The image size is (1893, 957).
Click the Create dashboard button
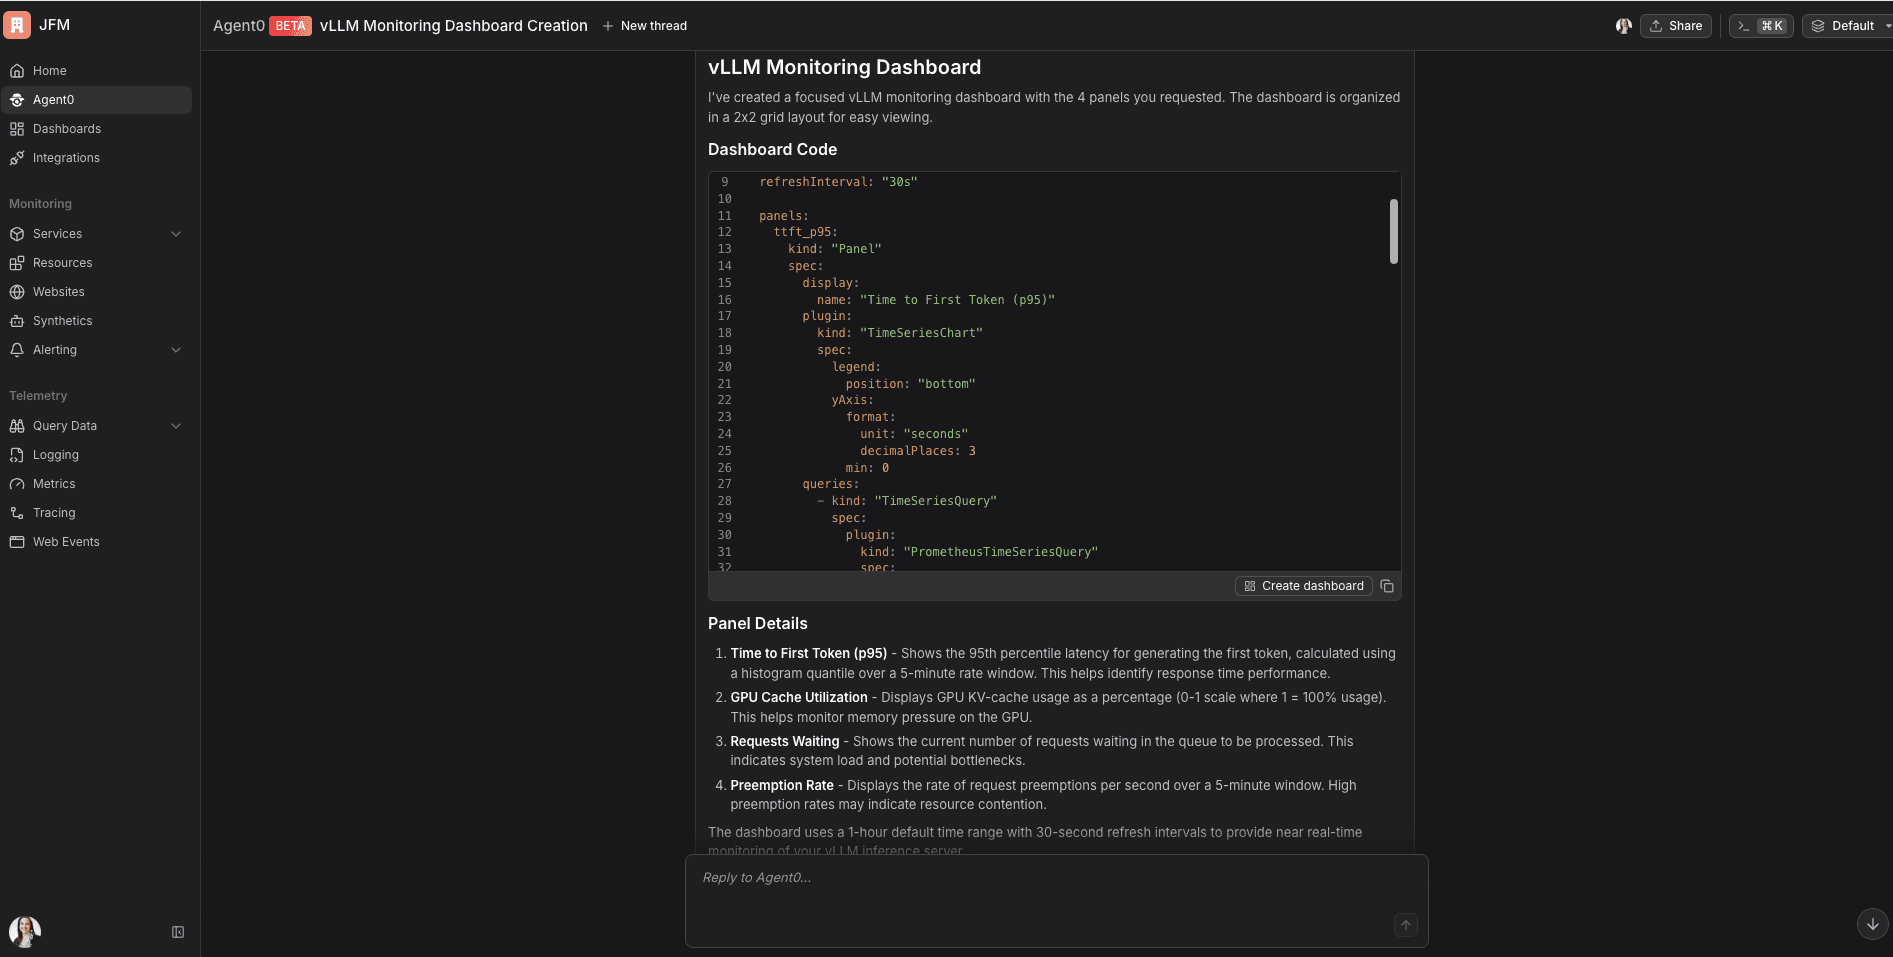tap(1304, 586)
